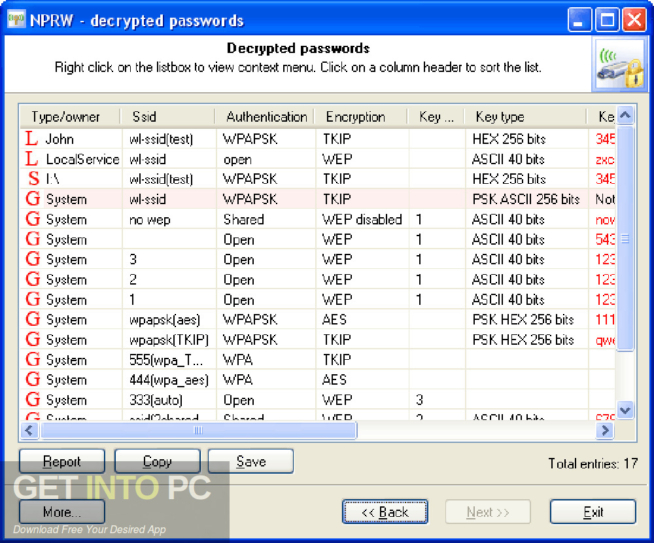Click the 'WEP disabled' encryption cell
This screenshot has height=543, width=654.
(362, 219)
